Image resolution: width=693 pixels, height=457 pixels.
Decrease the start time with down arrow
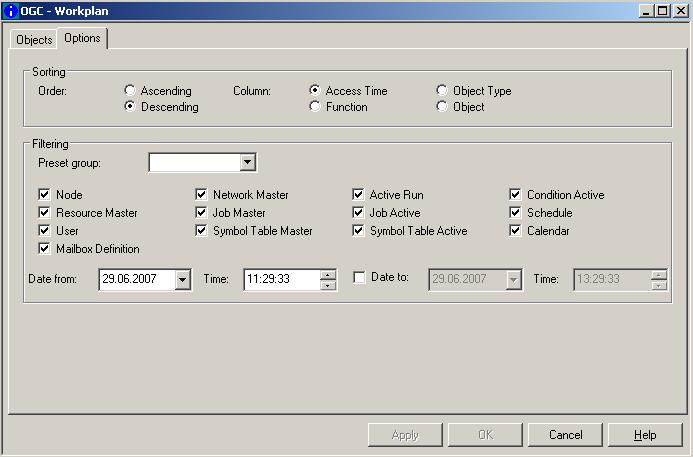click(x=328, y=285)
